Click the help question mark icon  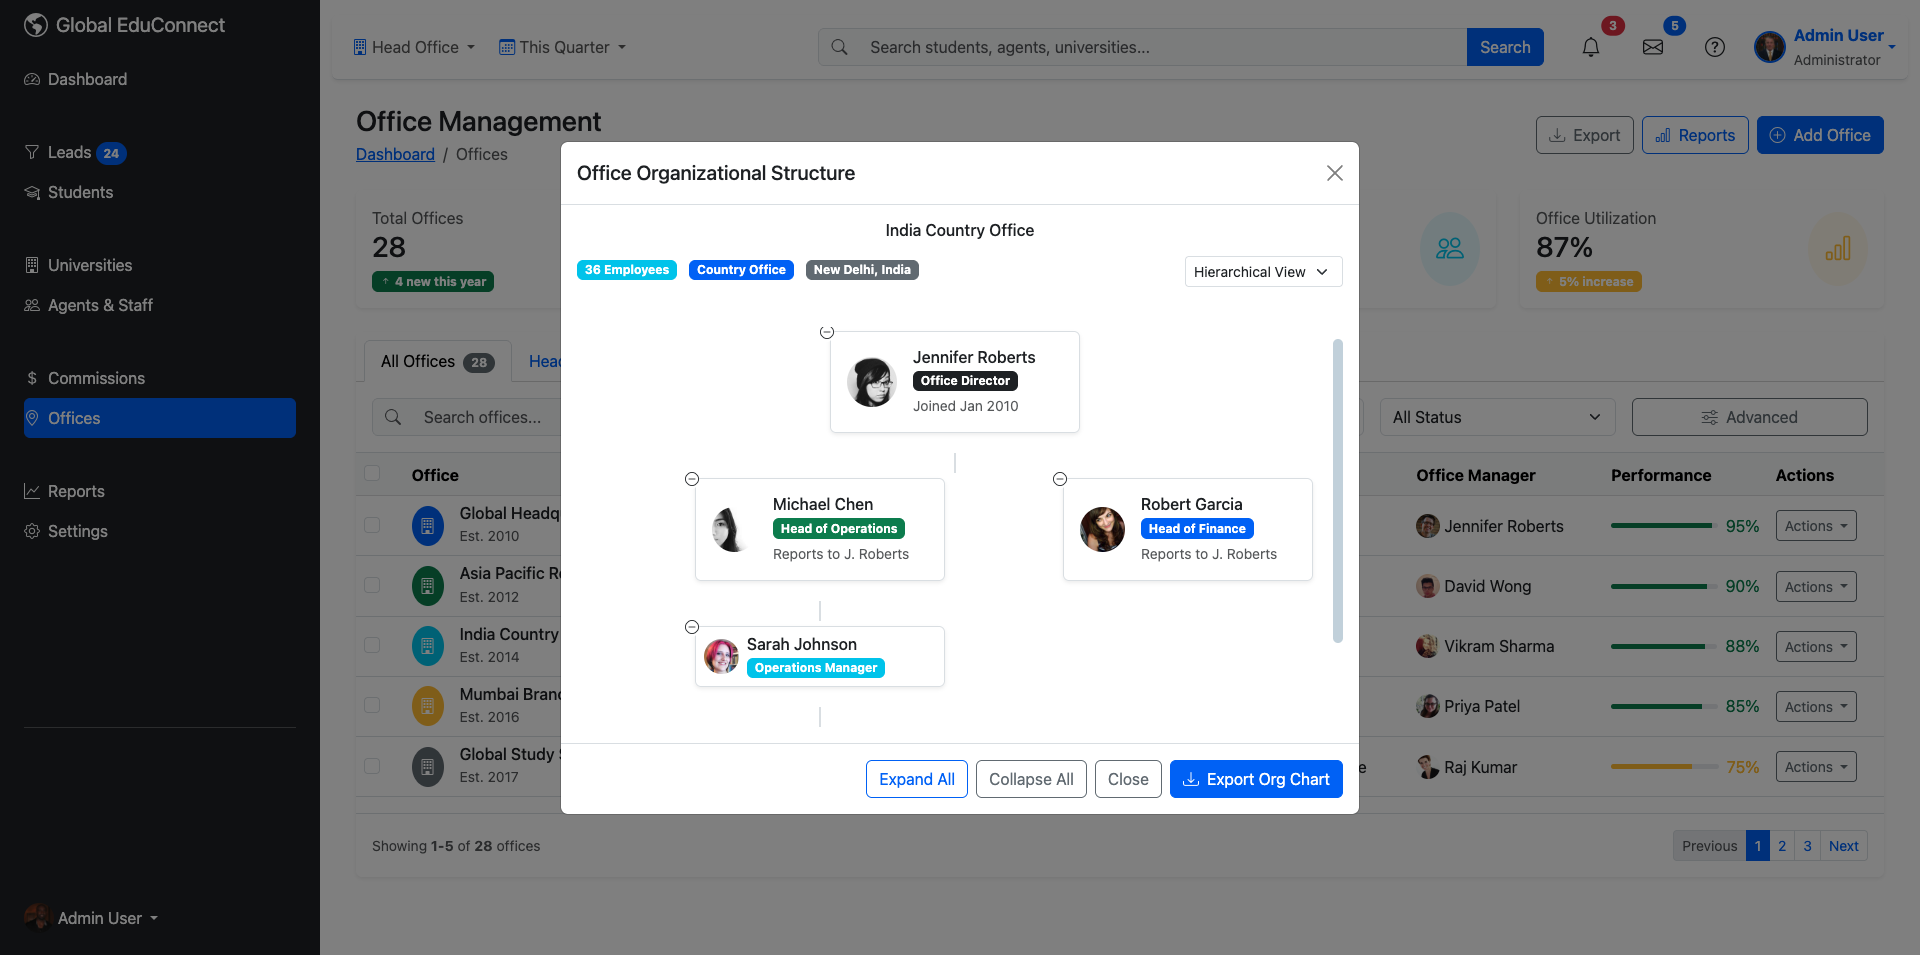pos(1714,47)
